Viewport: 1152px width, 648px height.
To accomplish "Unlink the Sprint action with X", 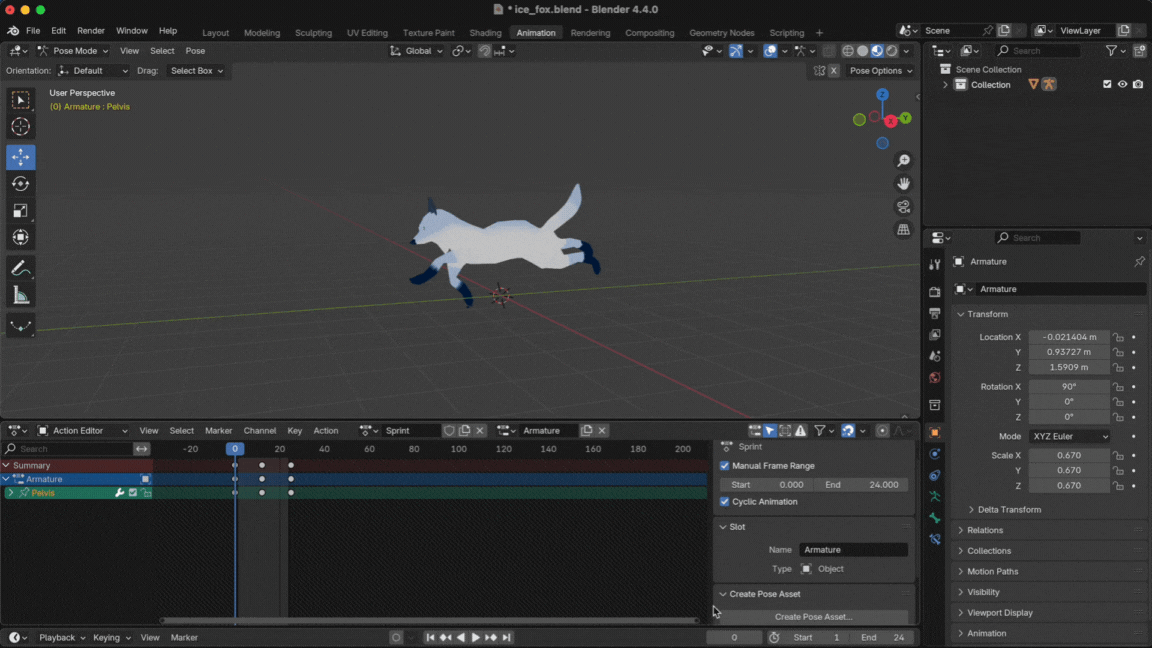I will pyautogui.click(x=480, y=431).
